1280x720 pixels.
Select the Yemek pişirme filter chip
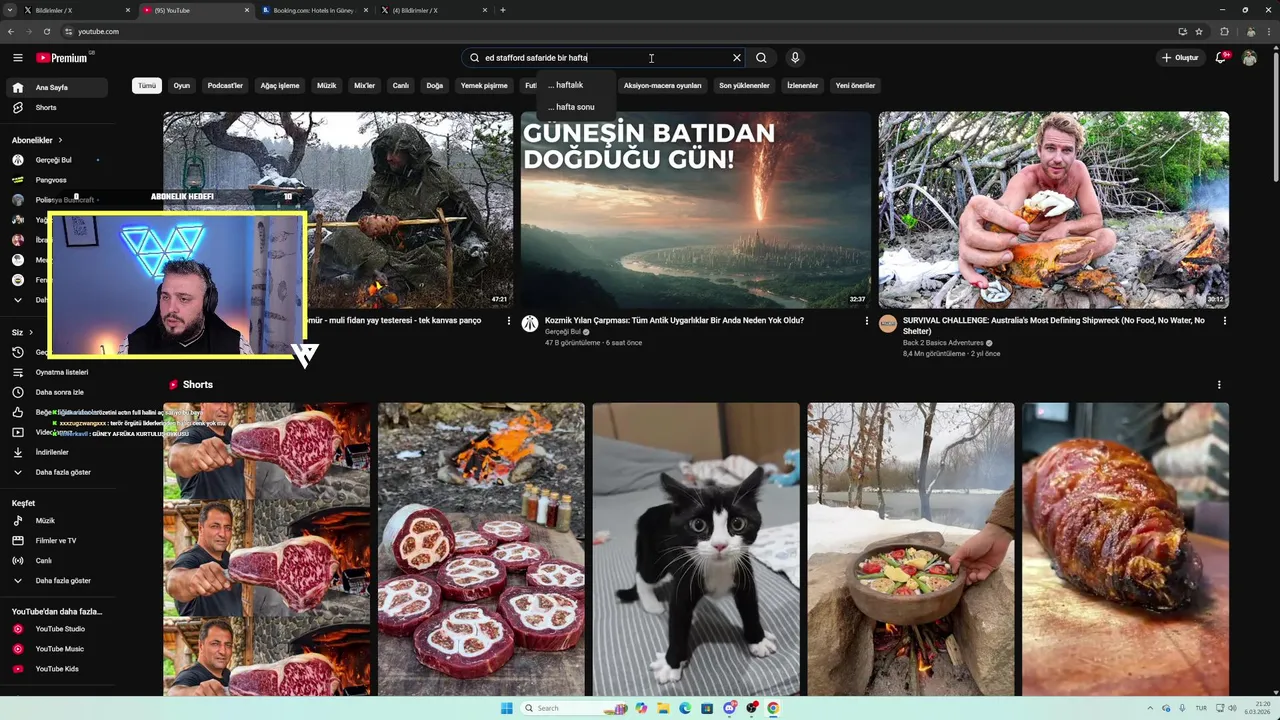pyautogui.click(x=484, y=86)
